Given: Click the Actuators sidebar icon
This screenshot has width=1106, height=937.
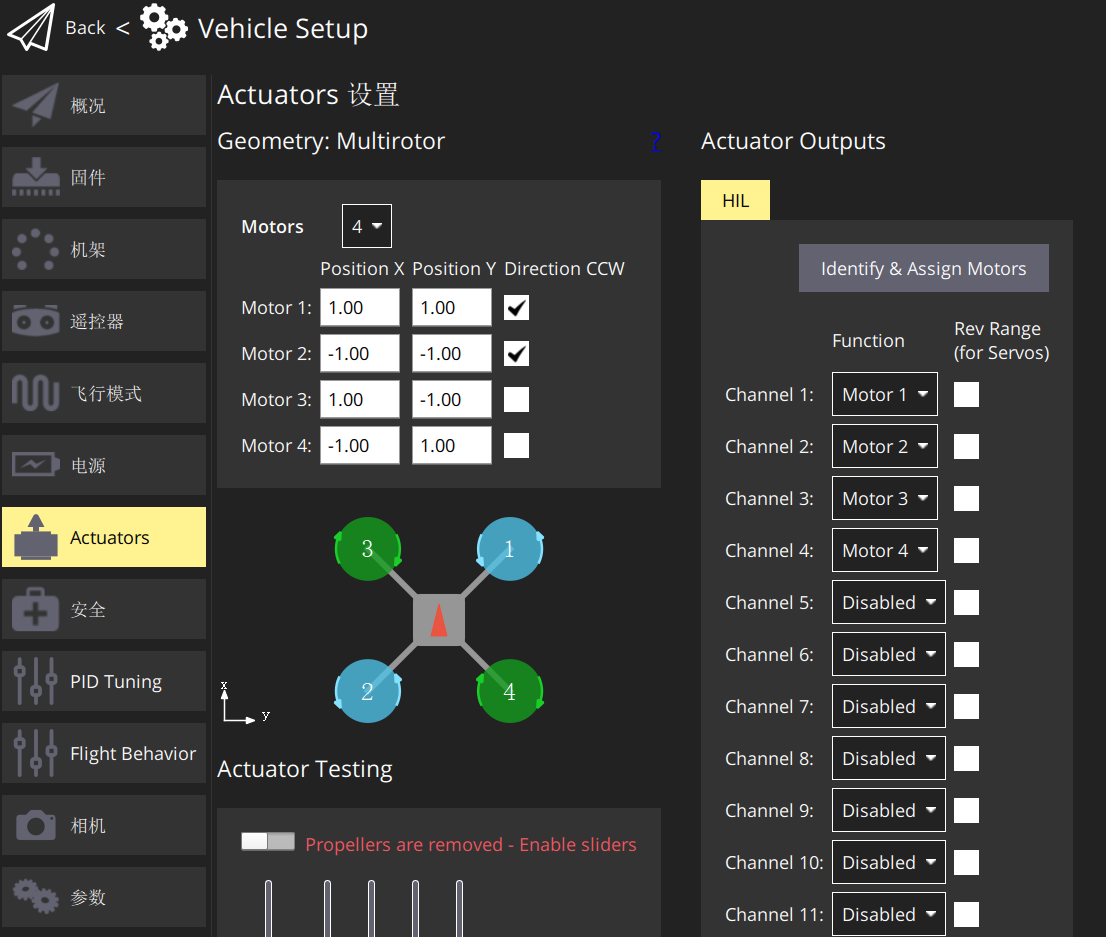Looking at the screenshot, I should pyautogui.click(x=35, y=537).
